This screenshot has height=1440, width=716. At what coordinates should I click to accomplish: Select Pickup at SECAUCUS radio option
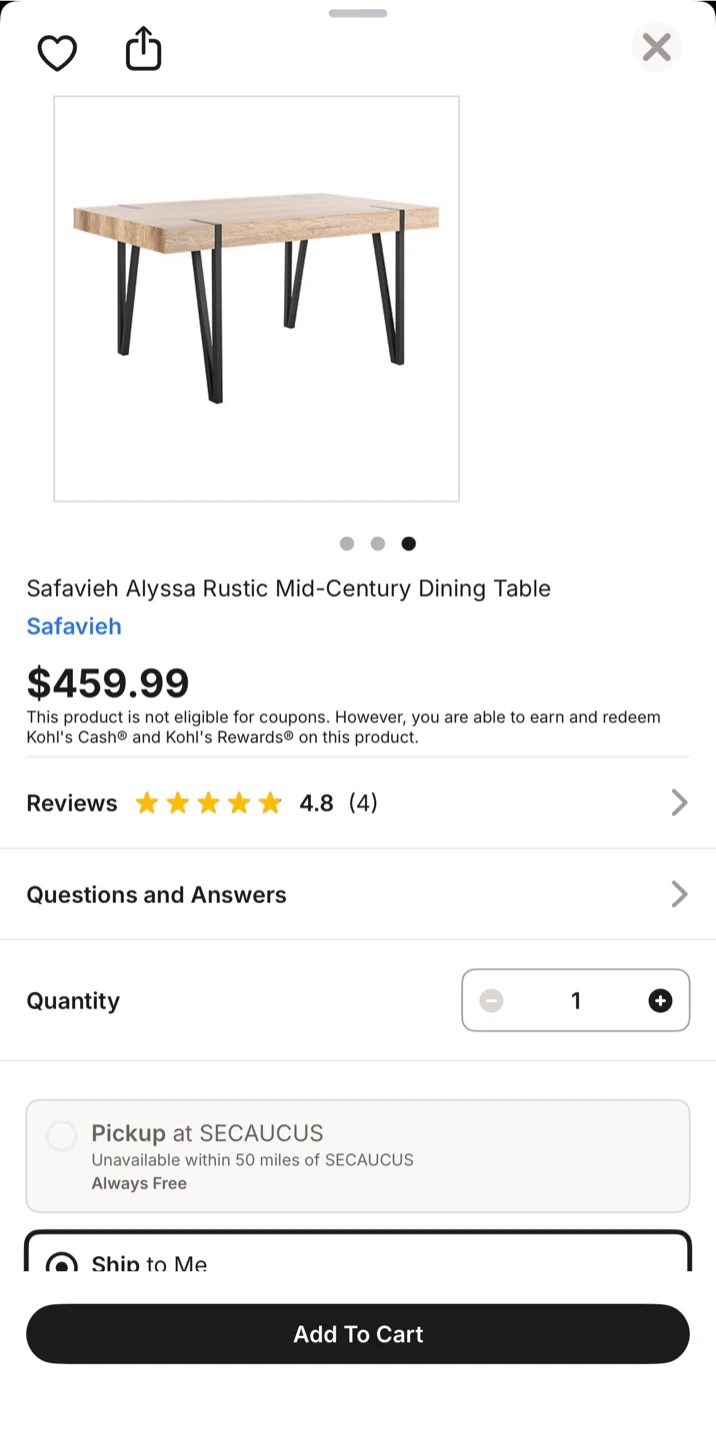pos(62,1136)
